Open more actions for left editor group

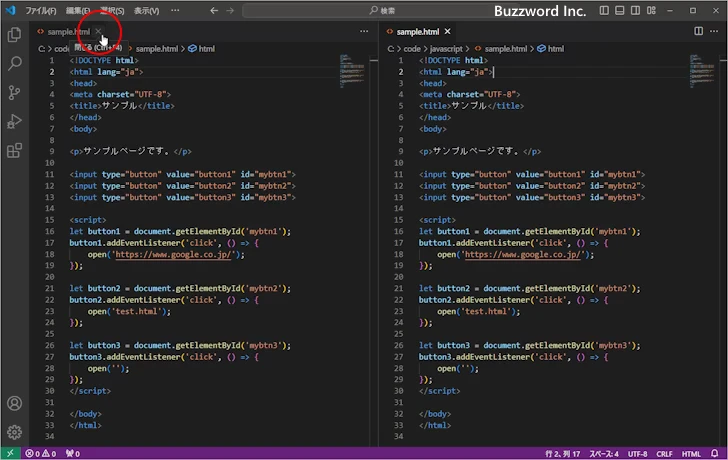pyautogui.click(x=364, y=31)
